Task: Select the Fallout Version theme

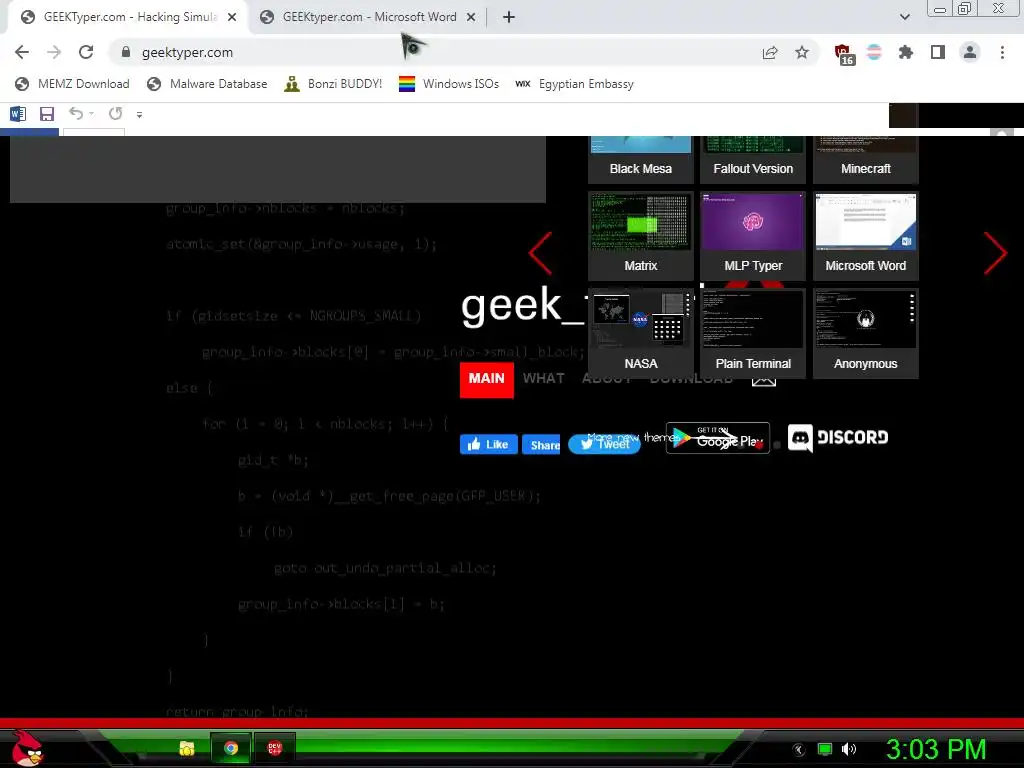Action: [753, 160]
